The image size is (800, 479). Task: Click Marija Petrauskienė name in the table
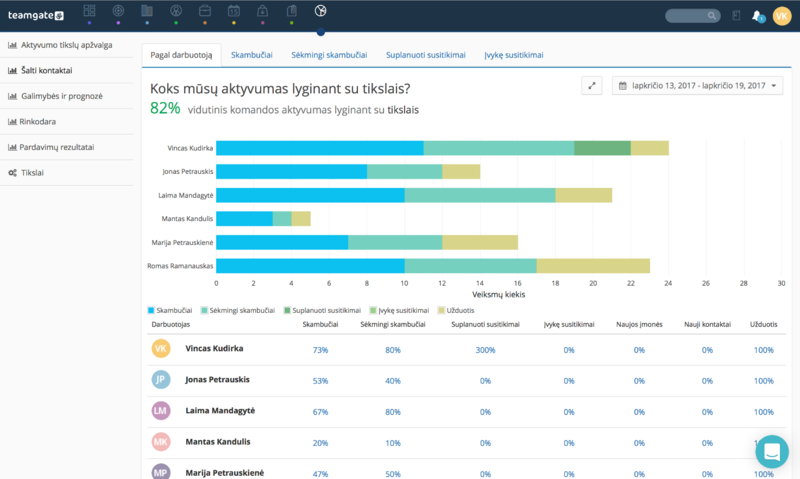224,473
